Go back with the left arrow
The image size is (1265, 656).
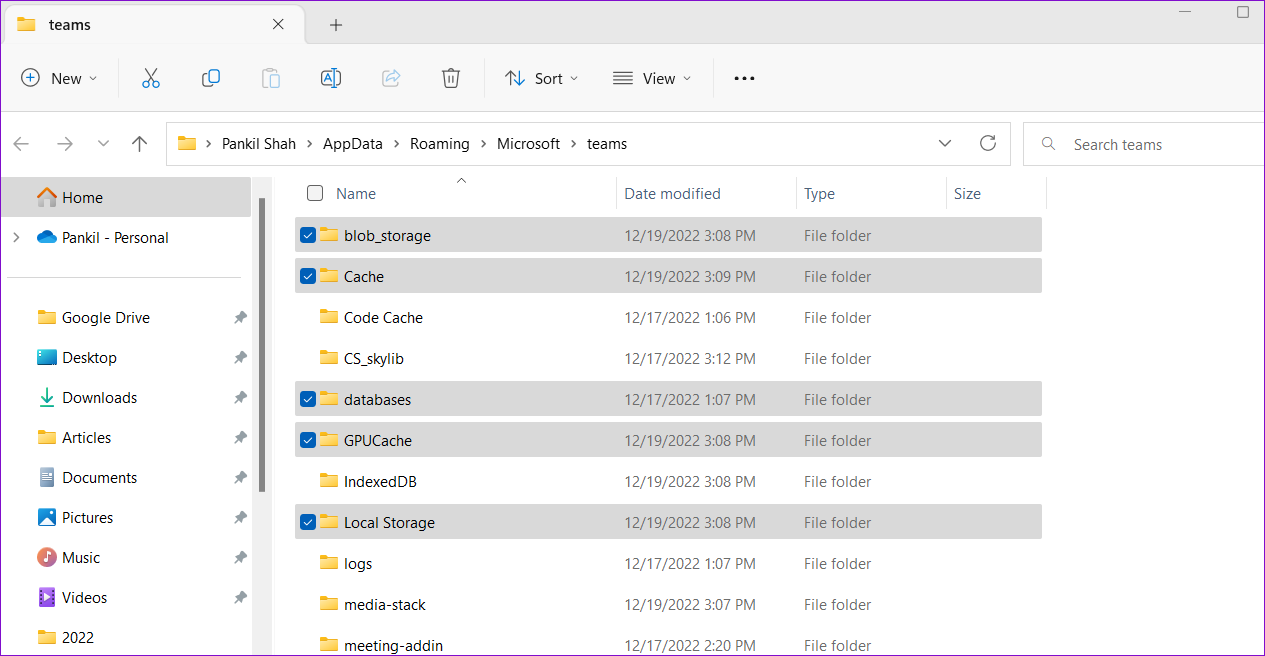point(21,144)
